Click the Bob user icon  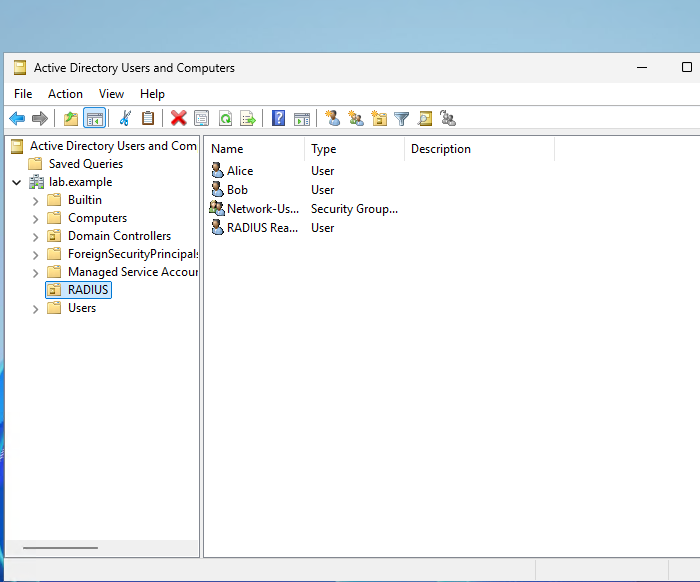217,190
